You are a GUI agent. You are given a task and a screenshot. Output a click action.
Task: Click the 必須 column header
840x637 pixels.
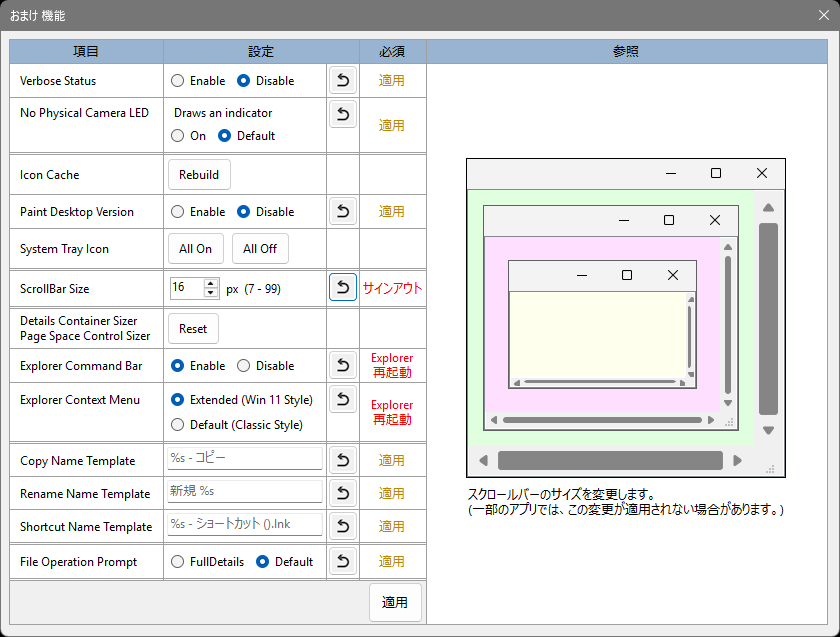tap(393, 51)
